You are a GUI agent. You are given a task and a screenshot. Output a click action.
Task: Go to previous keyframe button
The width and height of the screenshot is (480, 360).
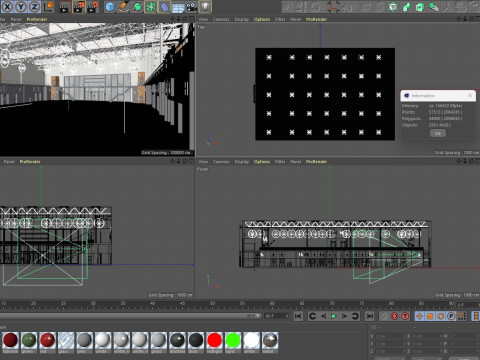[x=312, y=316]
